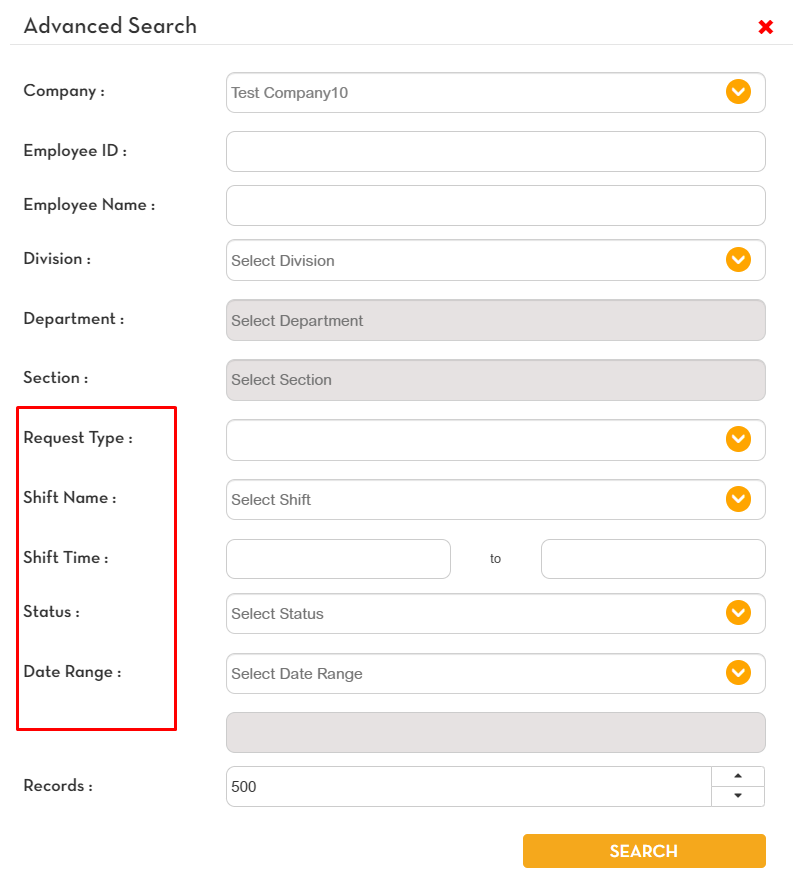Click the 'Company :' label
Image resolution: width=801 pixels, height=890 pixels.
(x=64, y=91)
